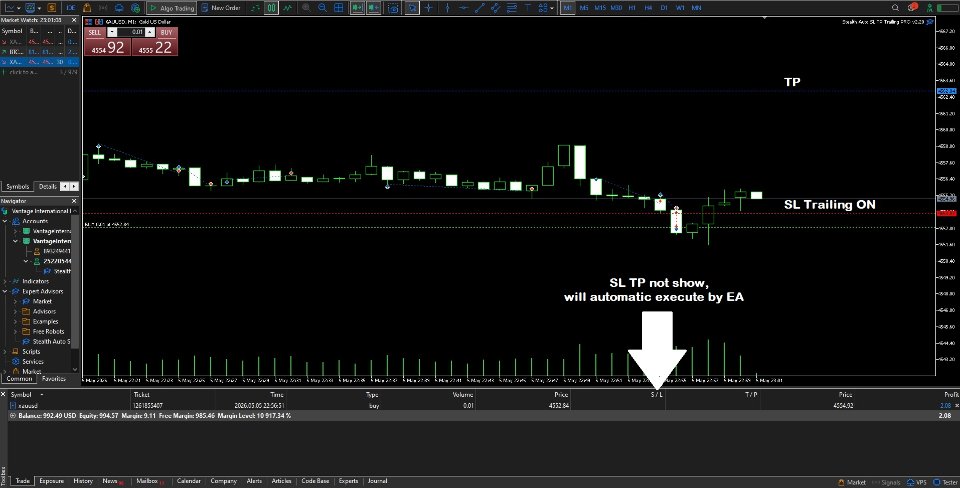This screenshot has width=960, height=488.
Task: Click the Zoom Out magnifier icon
Action: point(322,8)
